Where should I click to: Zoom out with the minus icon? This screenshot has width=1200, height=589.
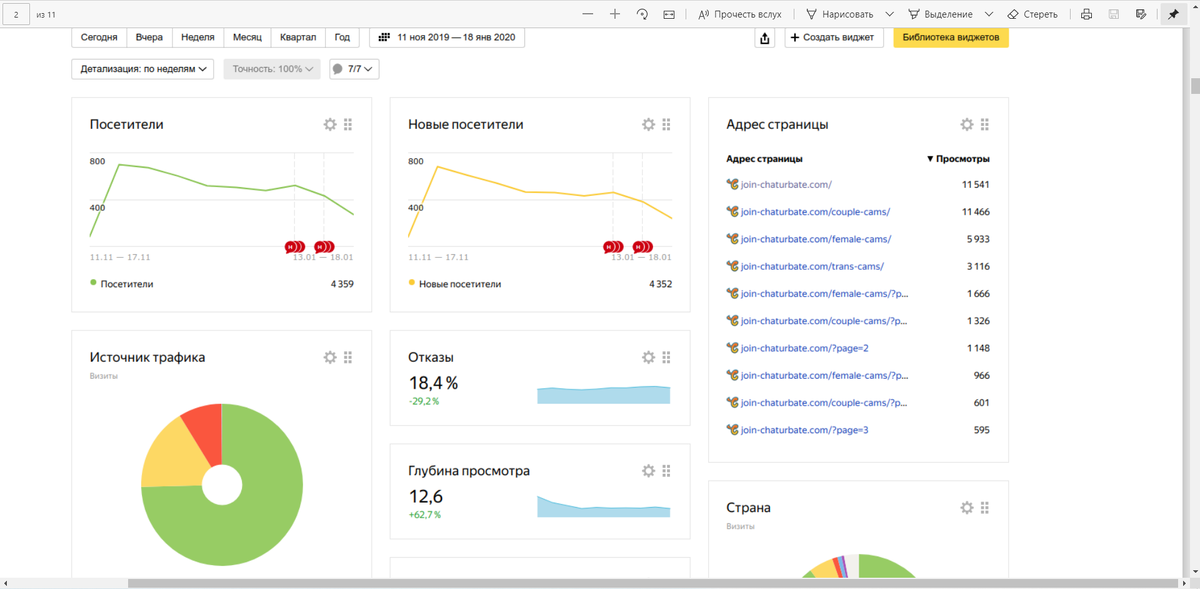tap(587, 14)
